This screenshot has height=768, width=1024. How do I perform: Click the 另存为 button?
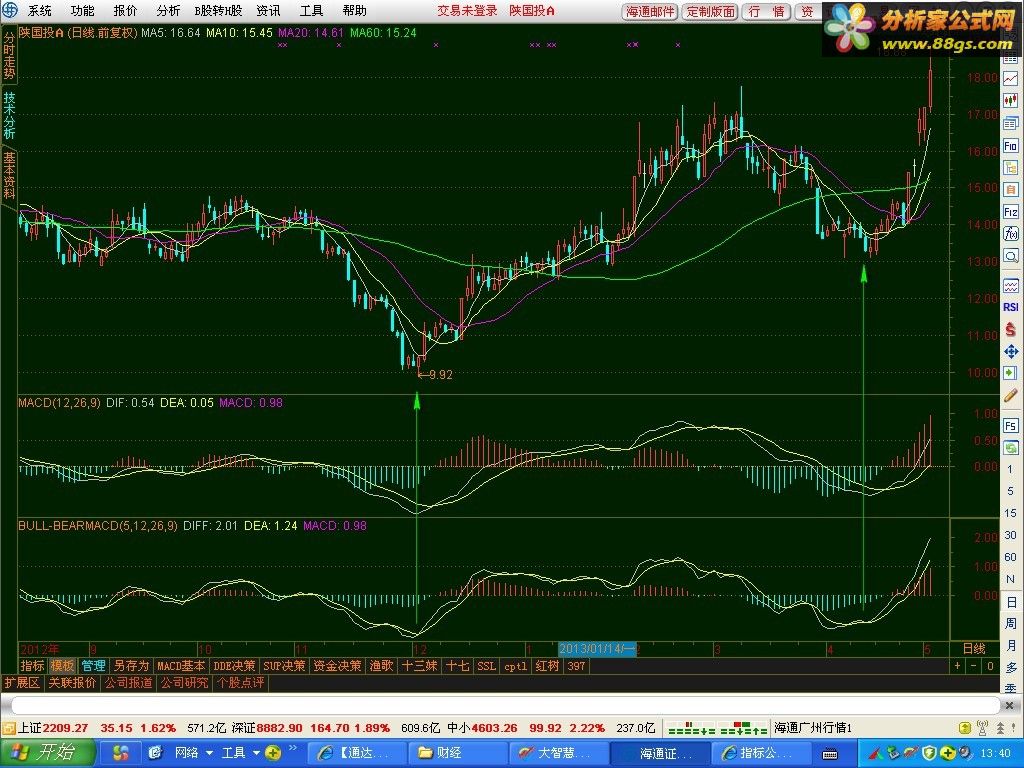[x=131, y=666]
